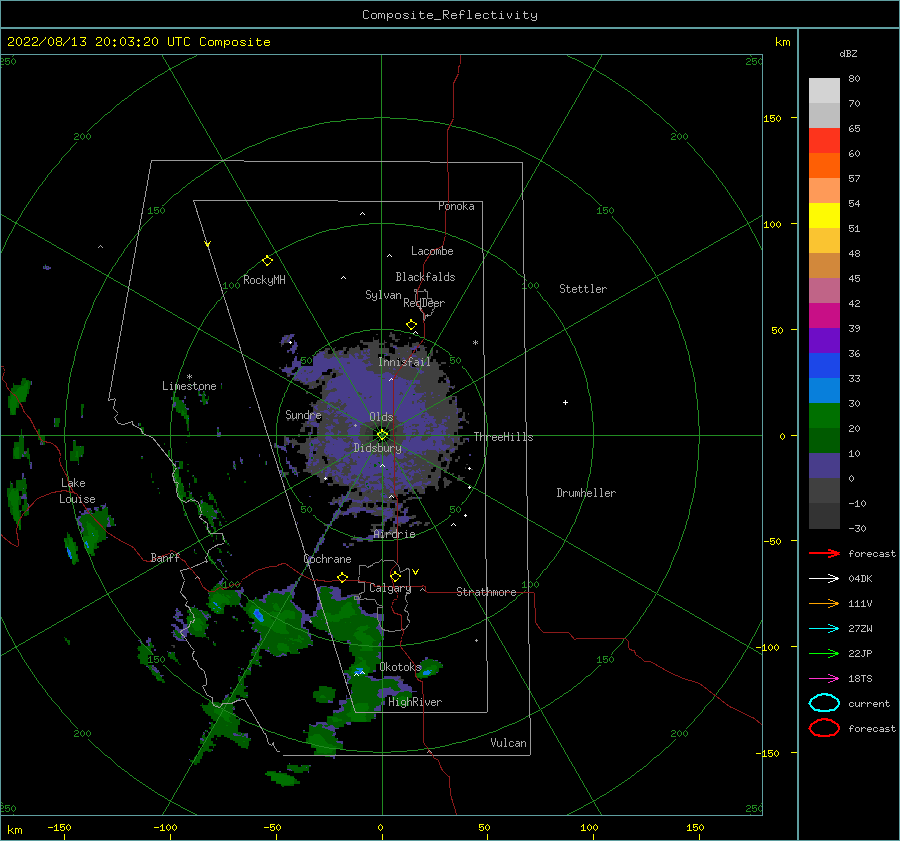Click the radar site marker between Olds and Didsbury
Screen dimensions: 900x841
[x=382, y=435]
